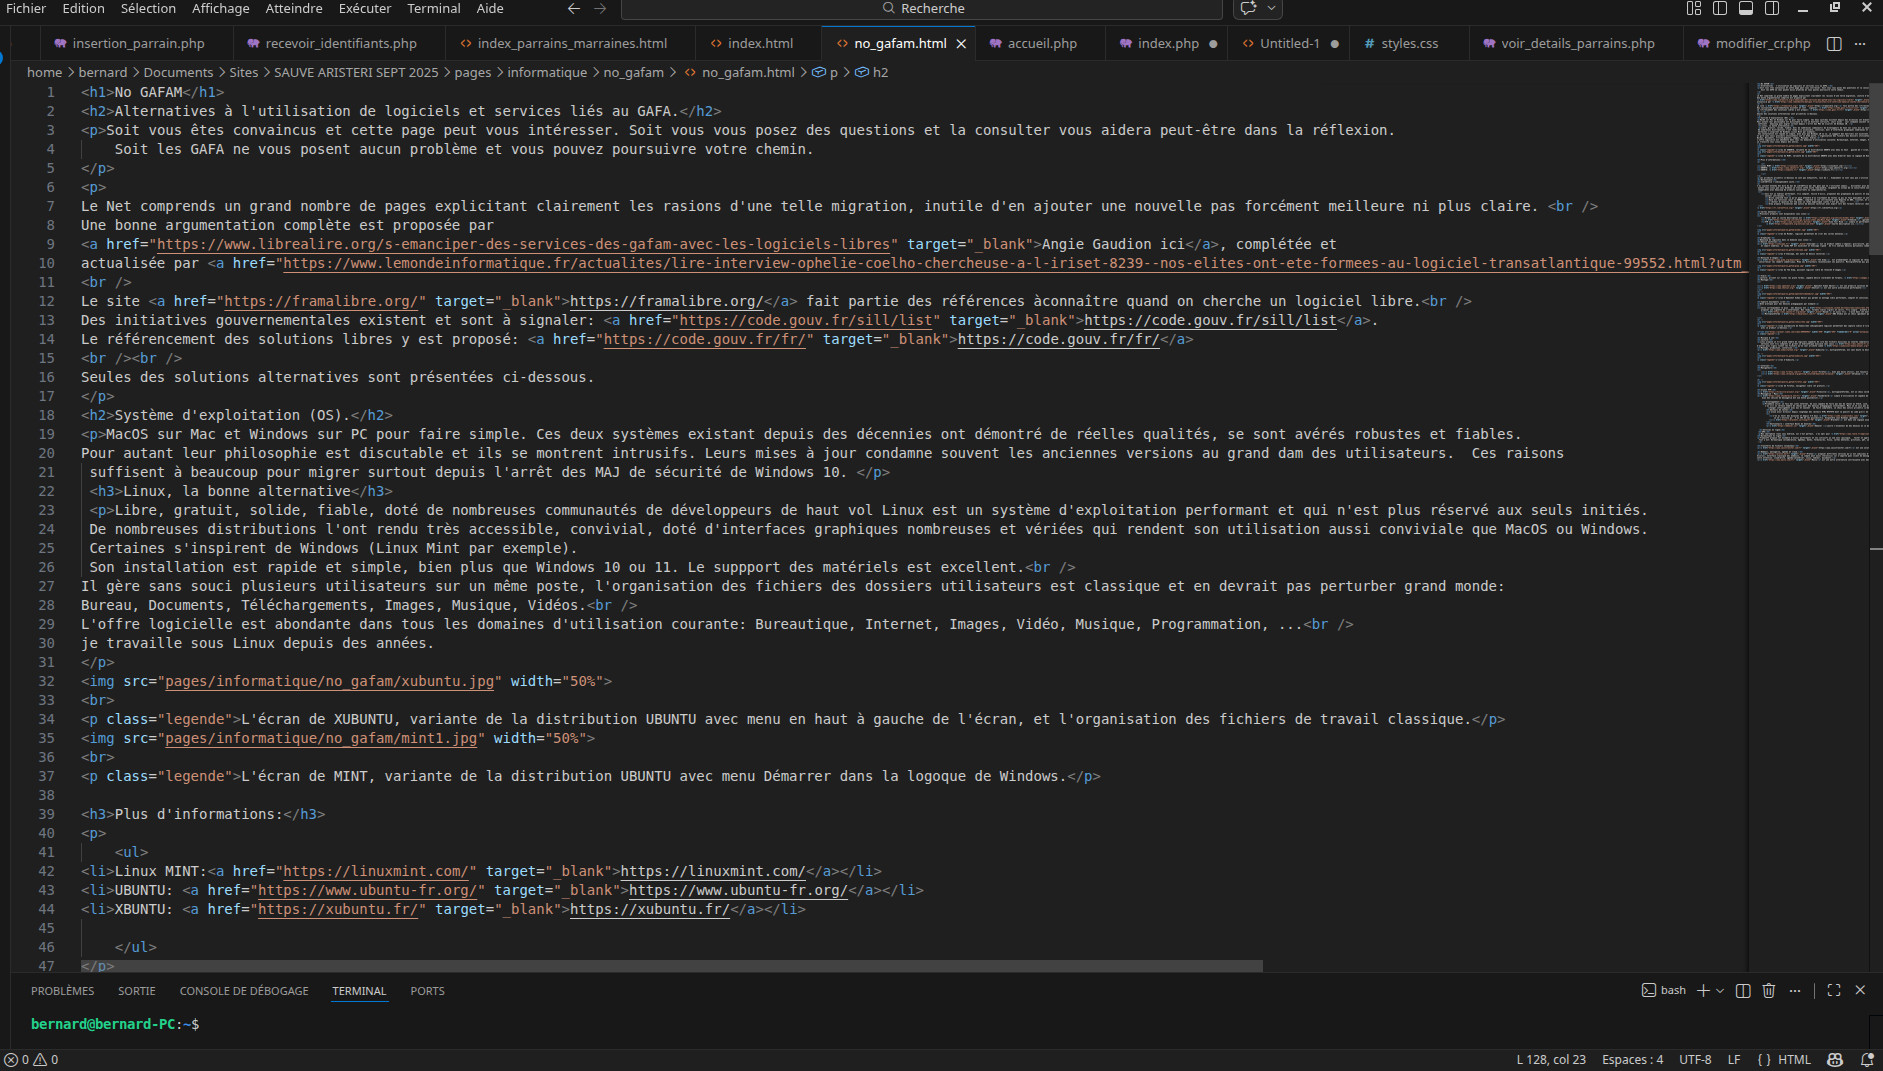Open the PROBLÈMES panel tab
This screenshot has height=1071, width=1883.
tap(62, 991)
